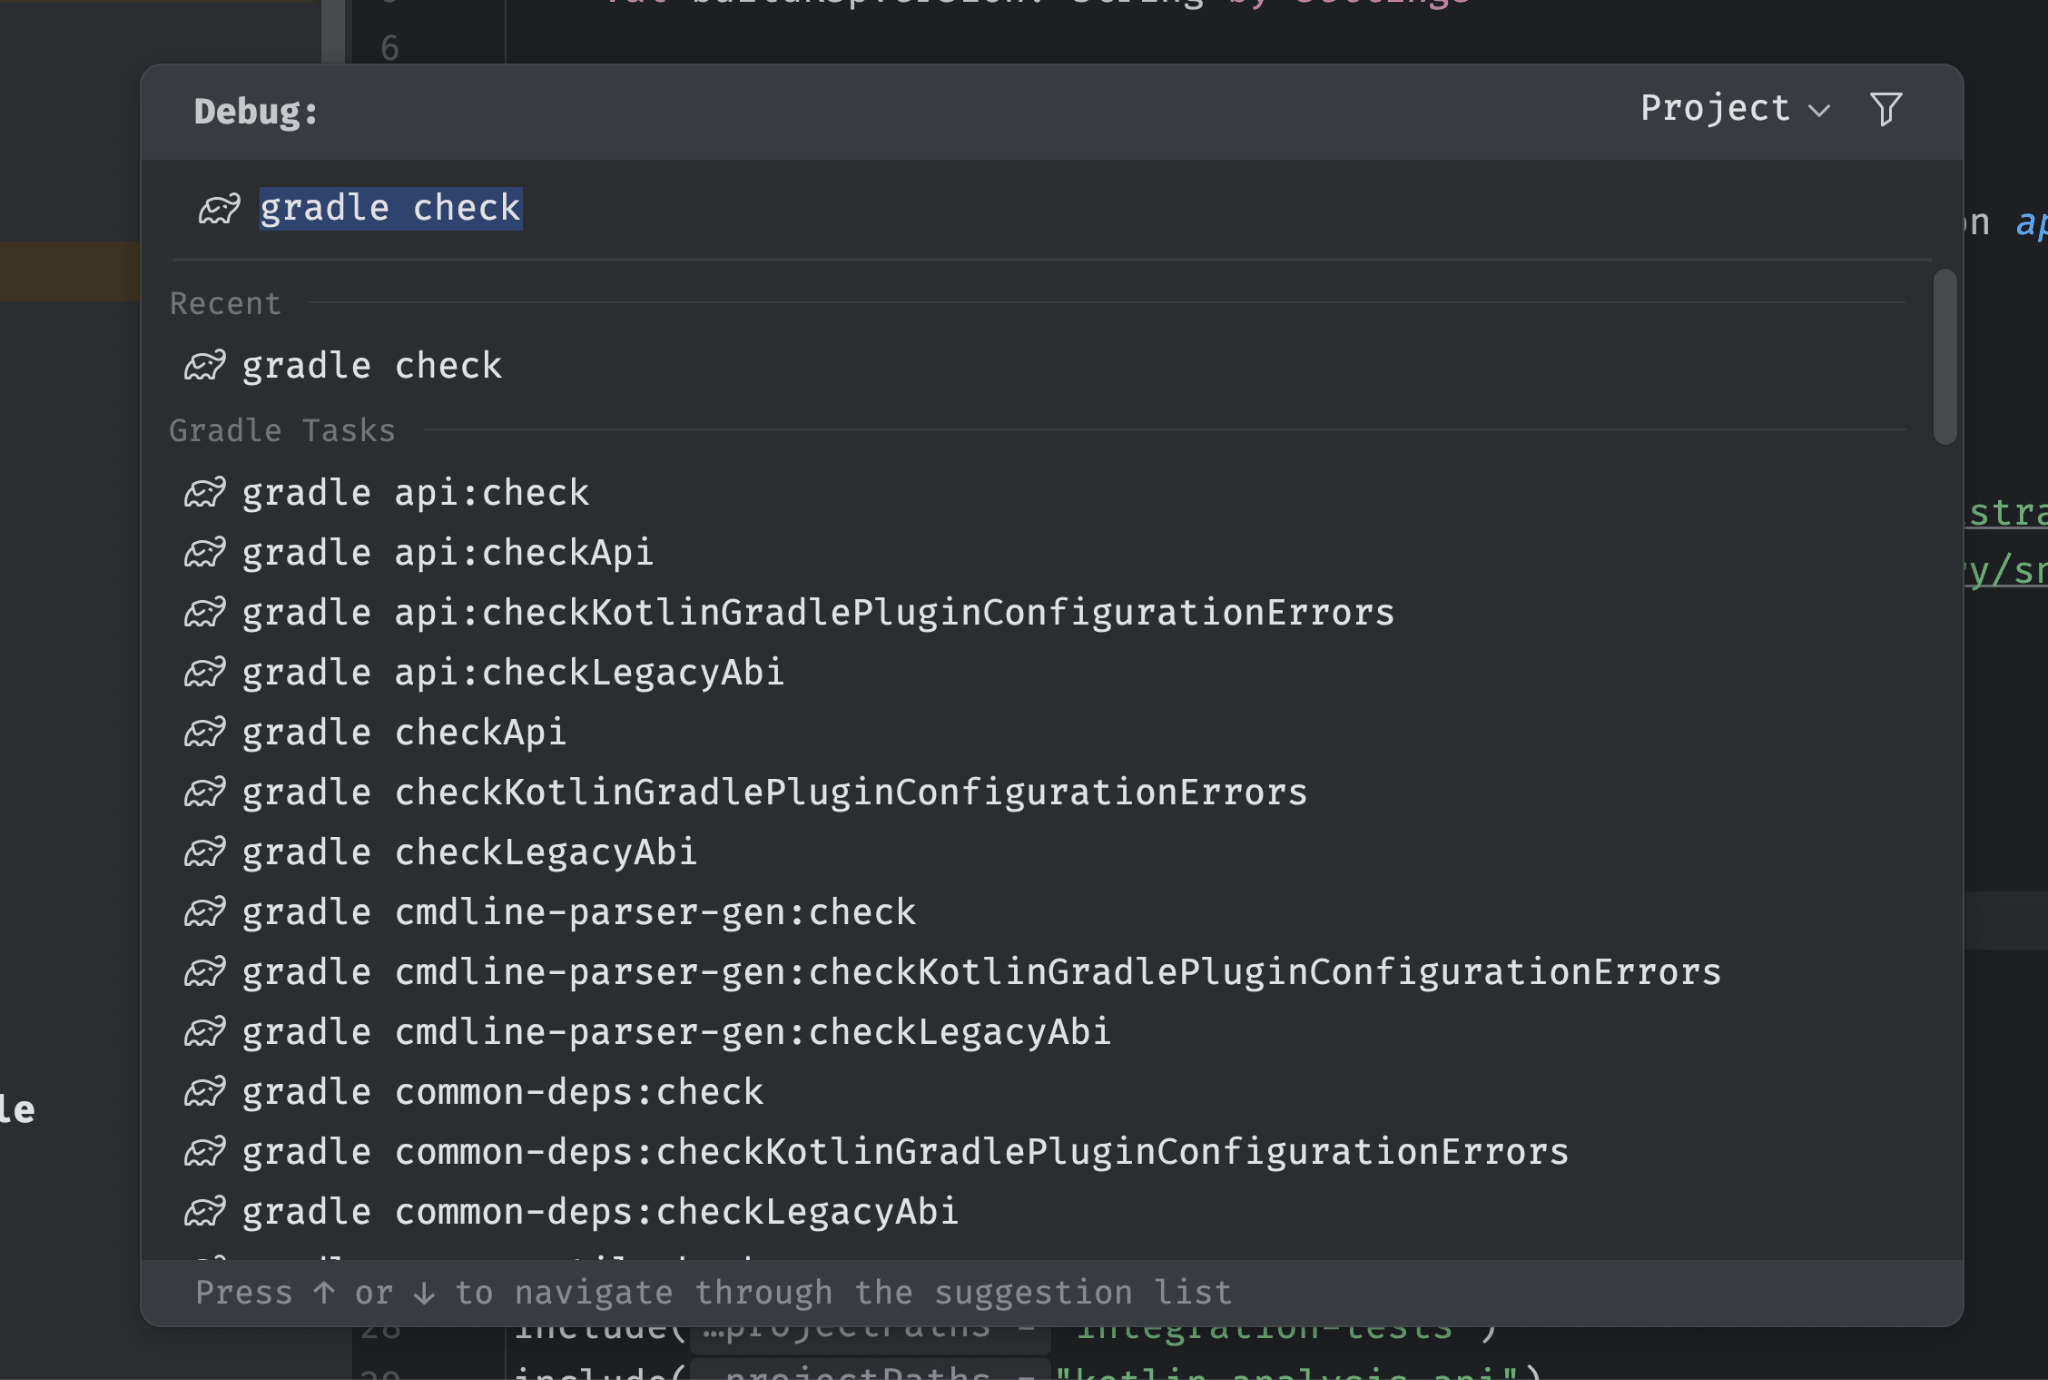Click Gradle icon beside common-deps:check
The height and width of the screenshot is (1380, 2048).
coord(205,1092)
